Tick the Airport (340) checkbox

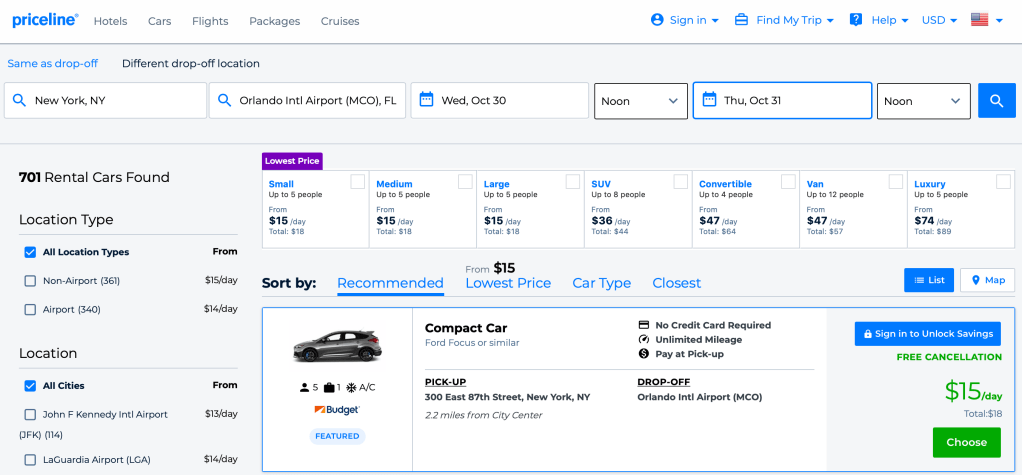(30, 310)
